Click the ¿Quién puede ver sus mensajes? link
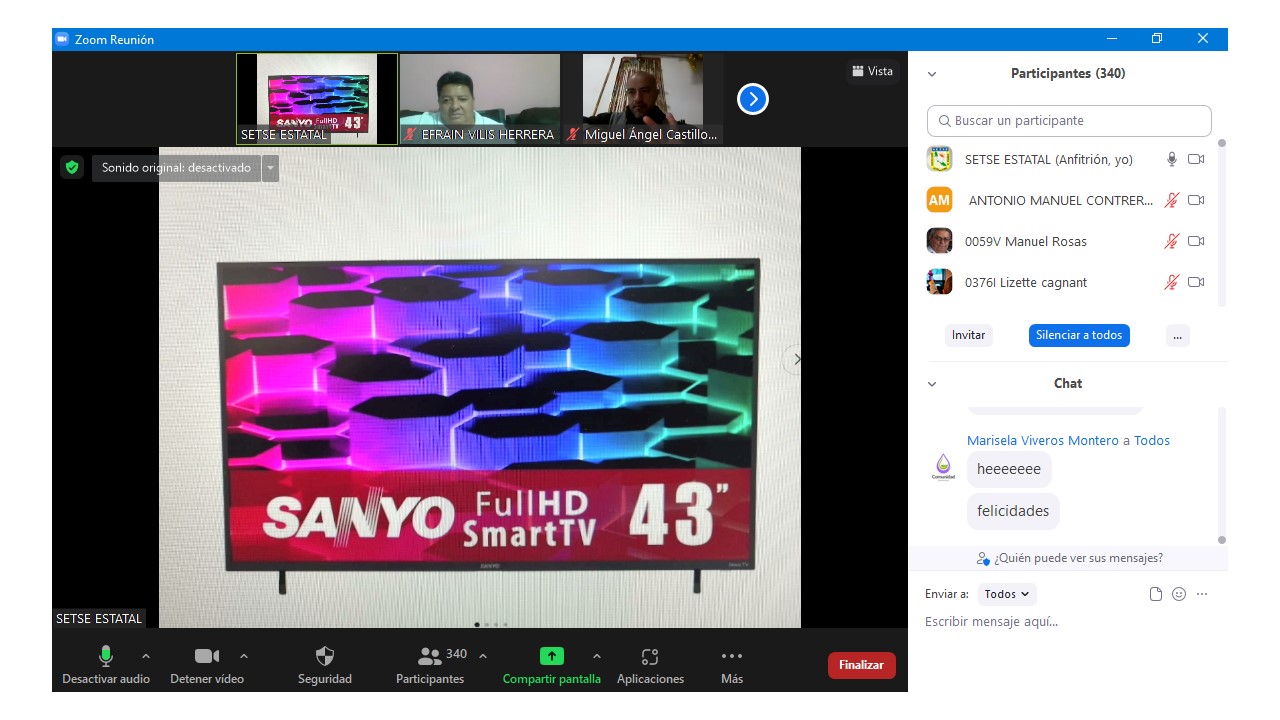 coord(1069,558)
